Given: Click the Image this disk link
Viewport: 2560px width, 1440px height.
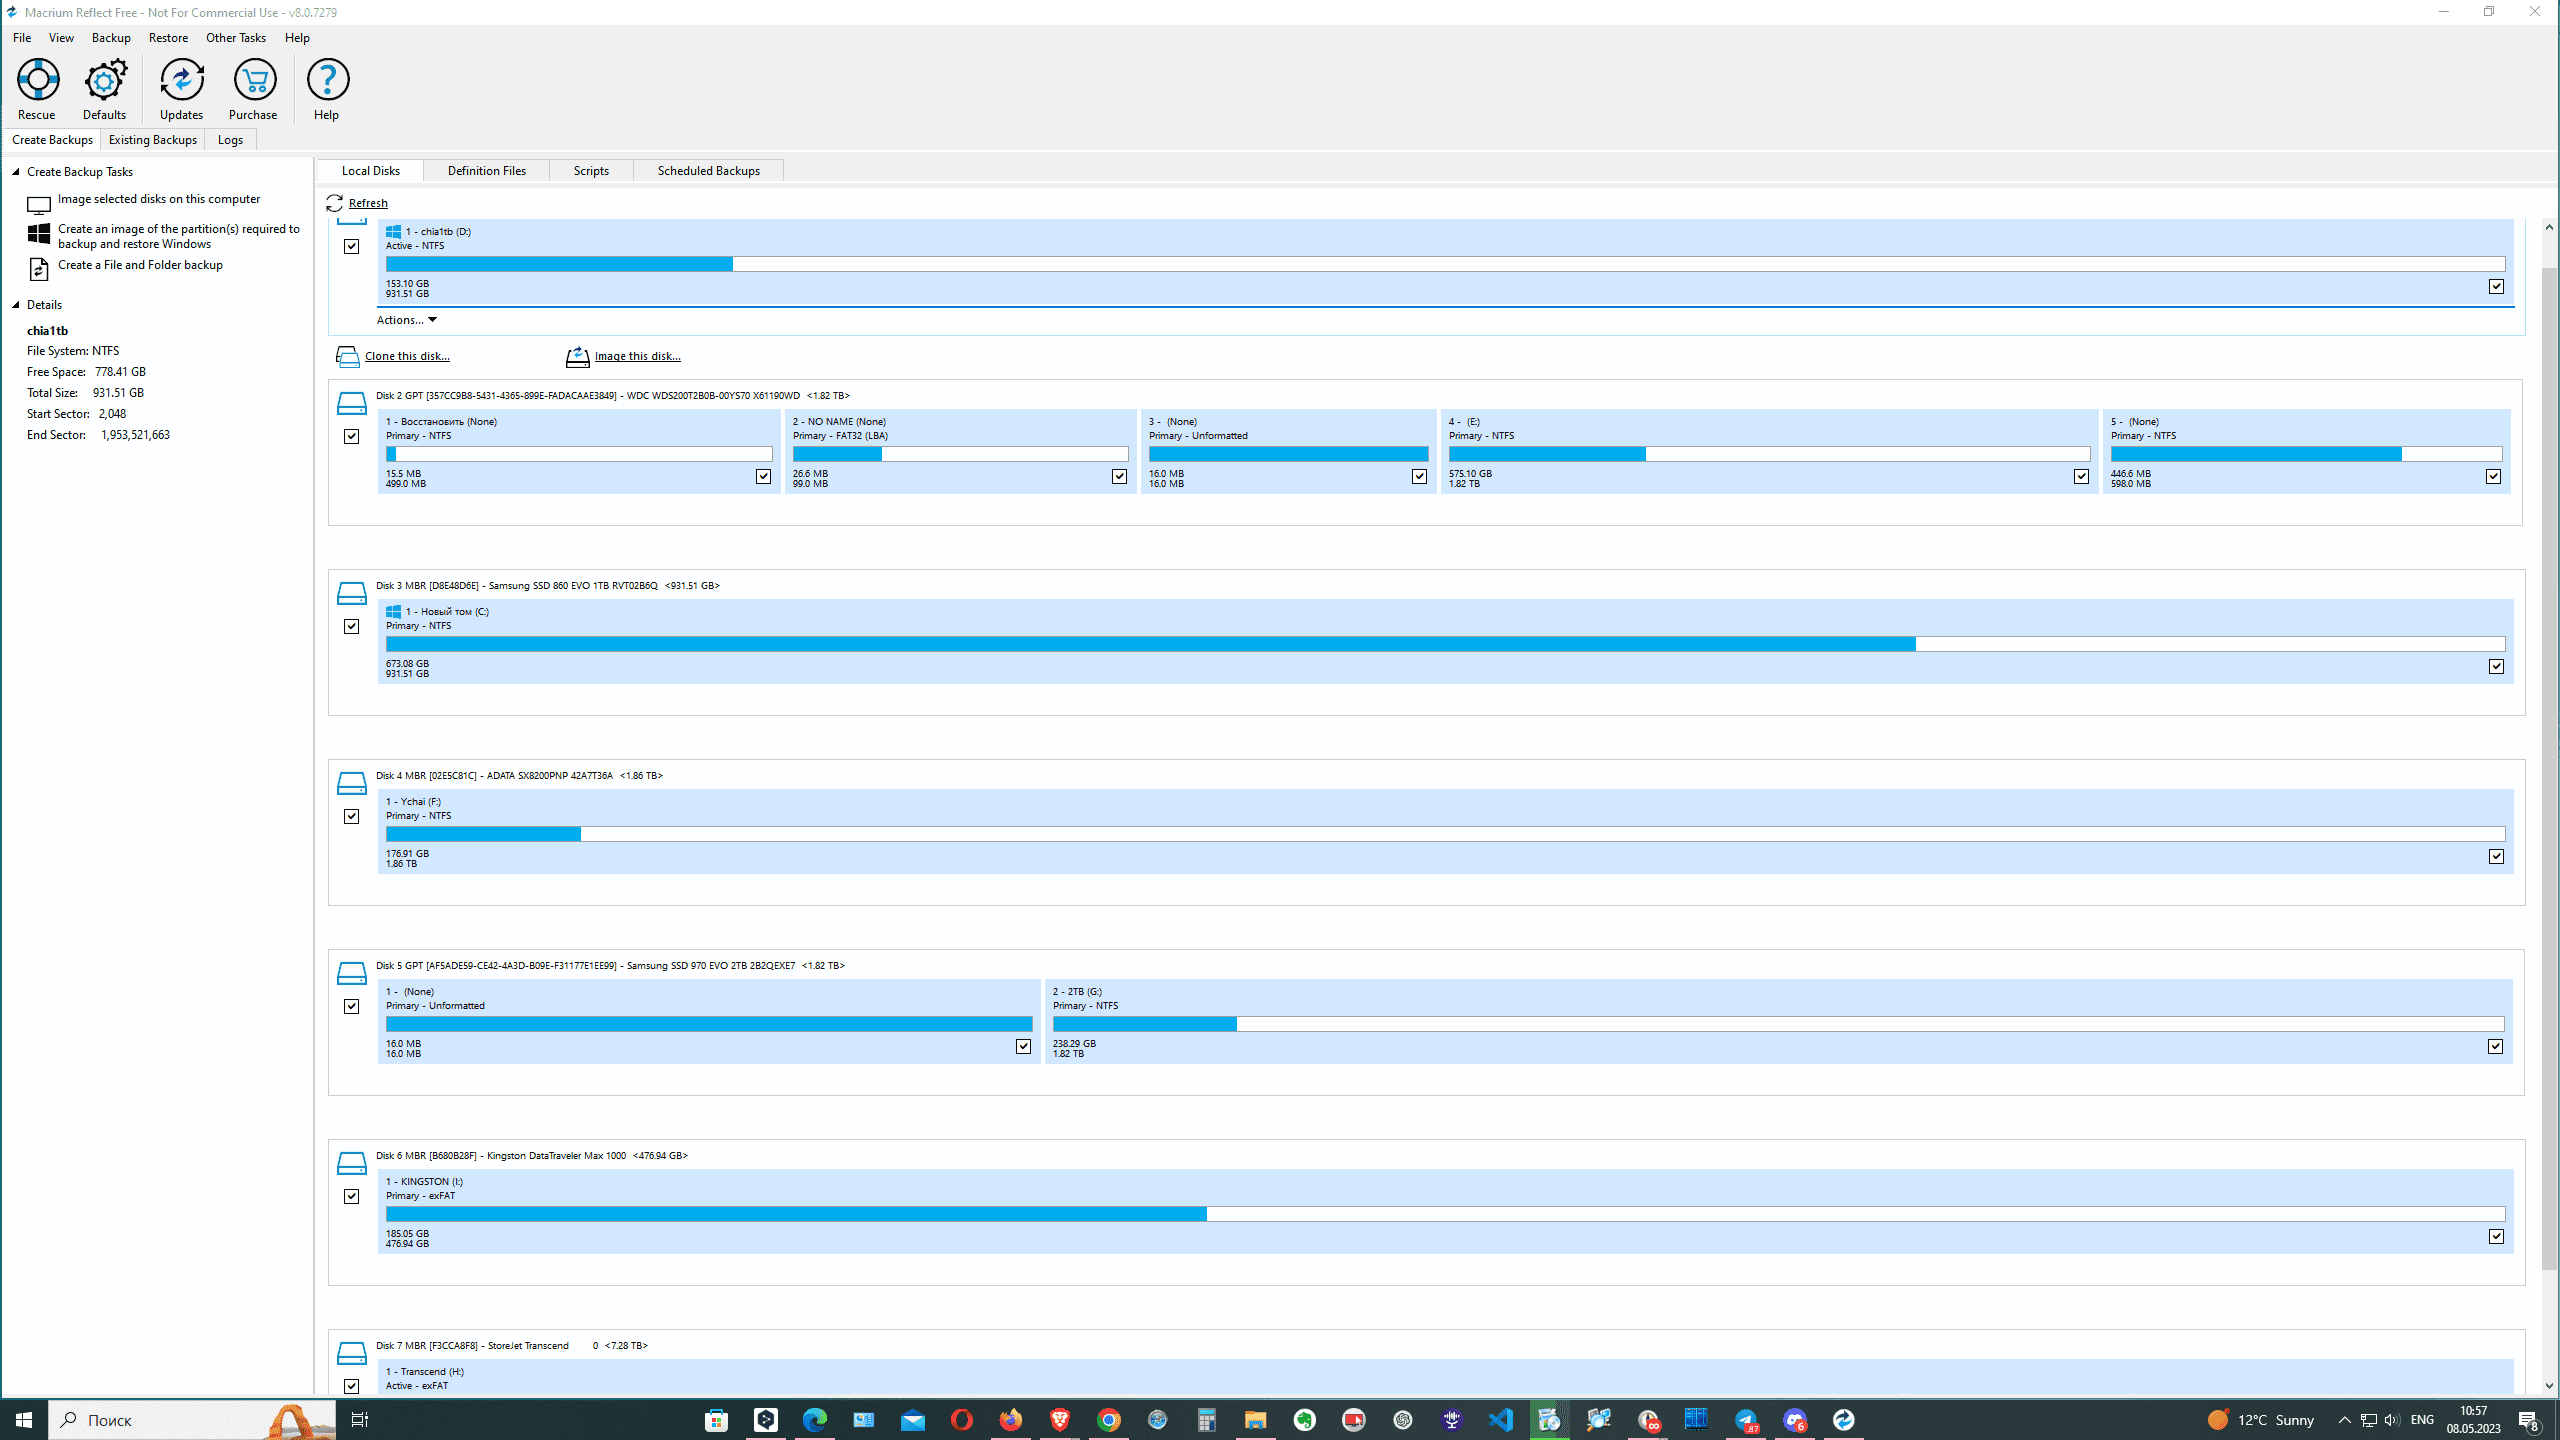Looking at the screenshot, I should tap(636, 356).
